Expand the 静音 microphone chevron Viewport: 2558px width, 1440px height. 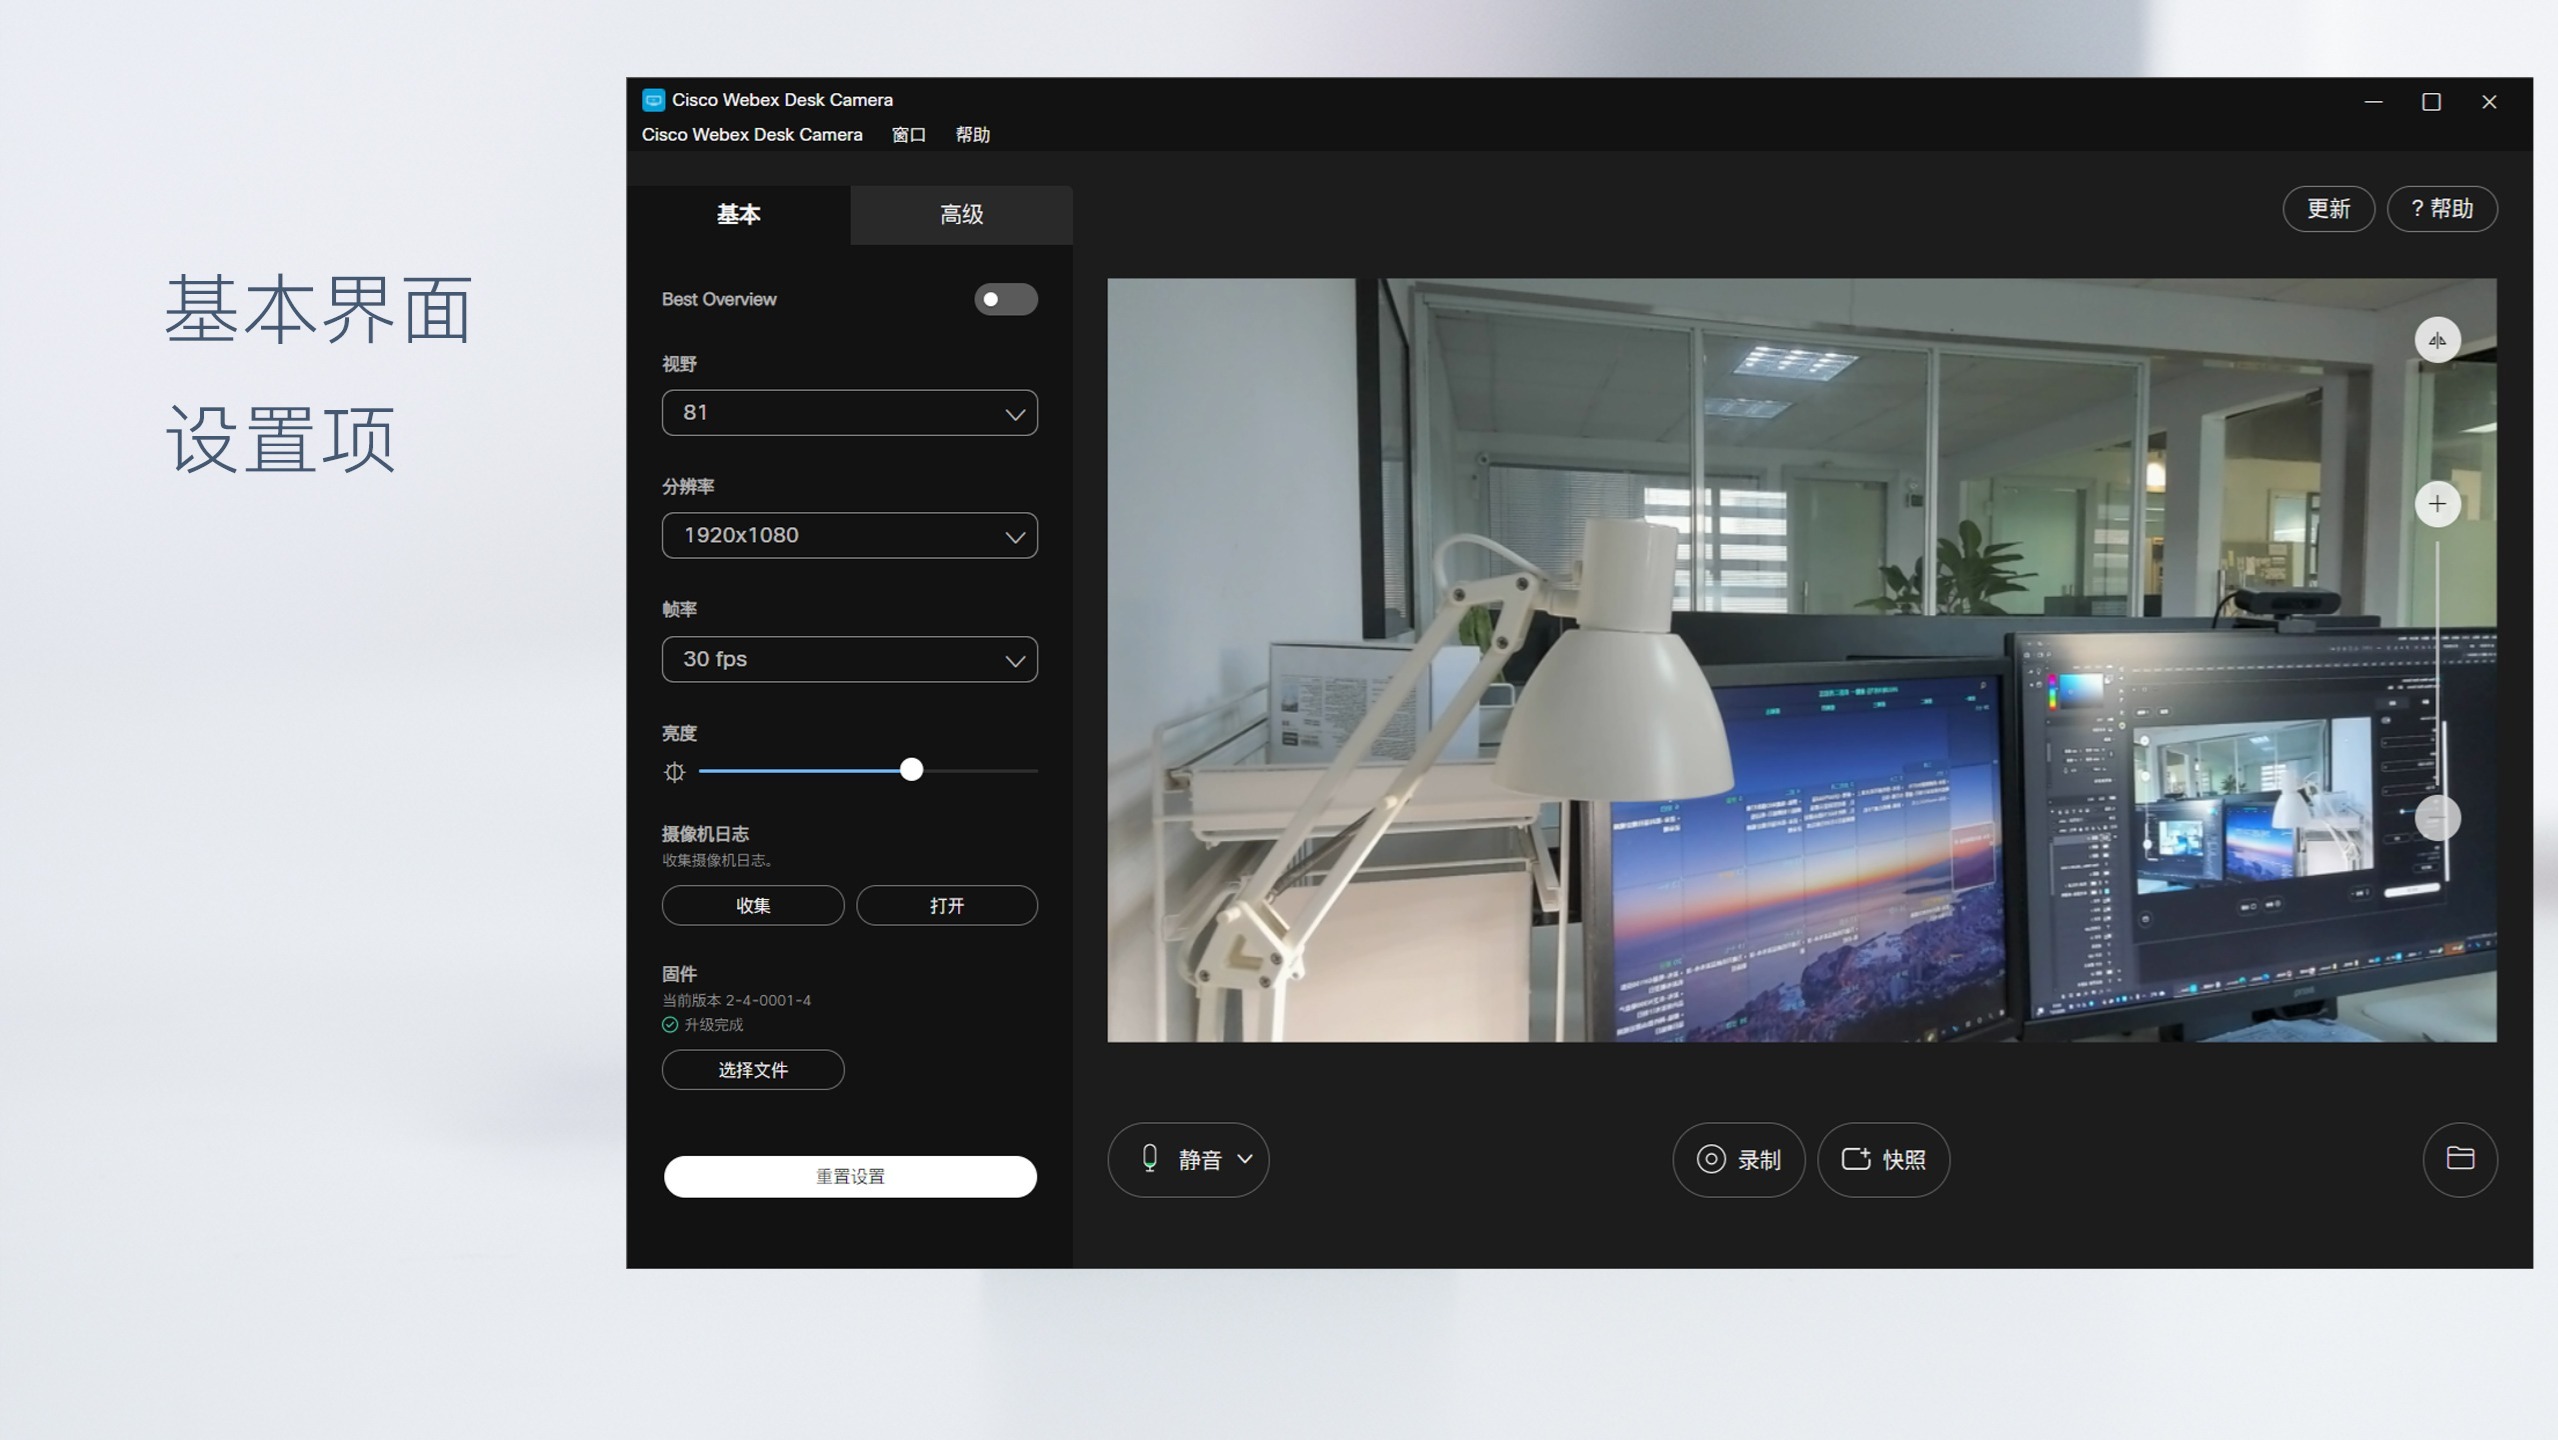(1245, 1159)
